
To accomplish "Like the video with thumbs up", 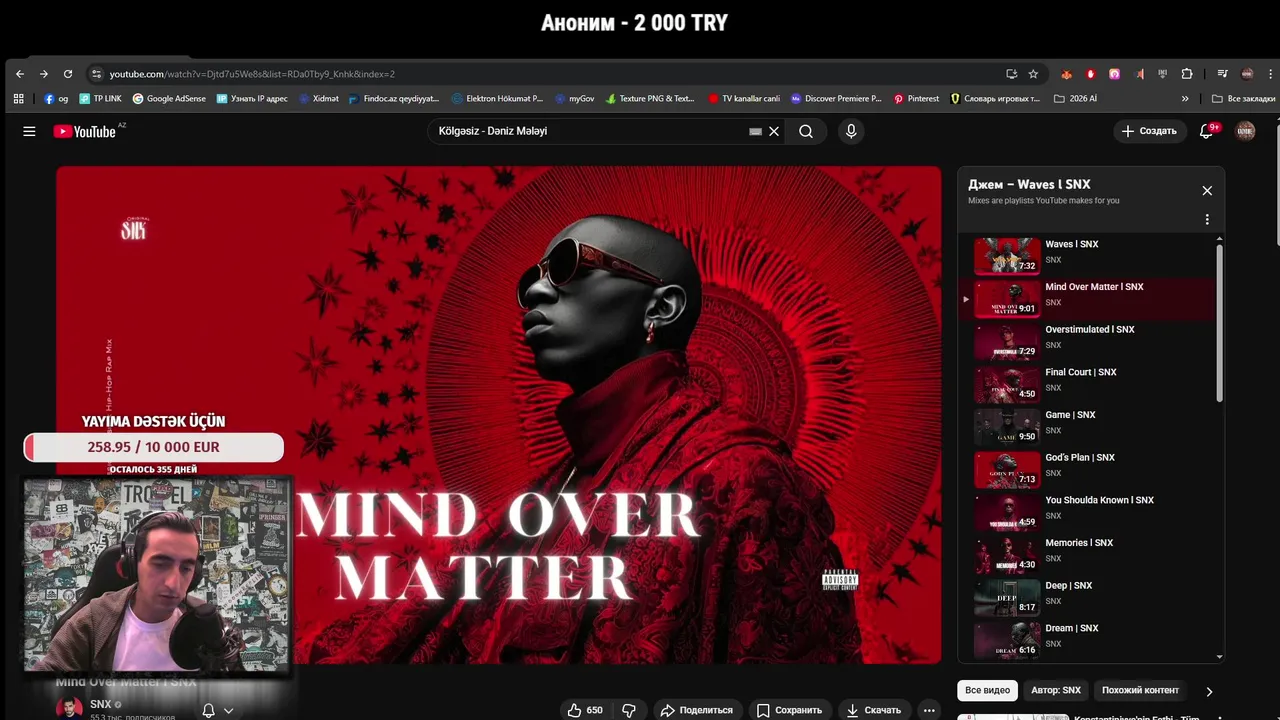I will coord(585,710).
